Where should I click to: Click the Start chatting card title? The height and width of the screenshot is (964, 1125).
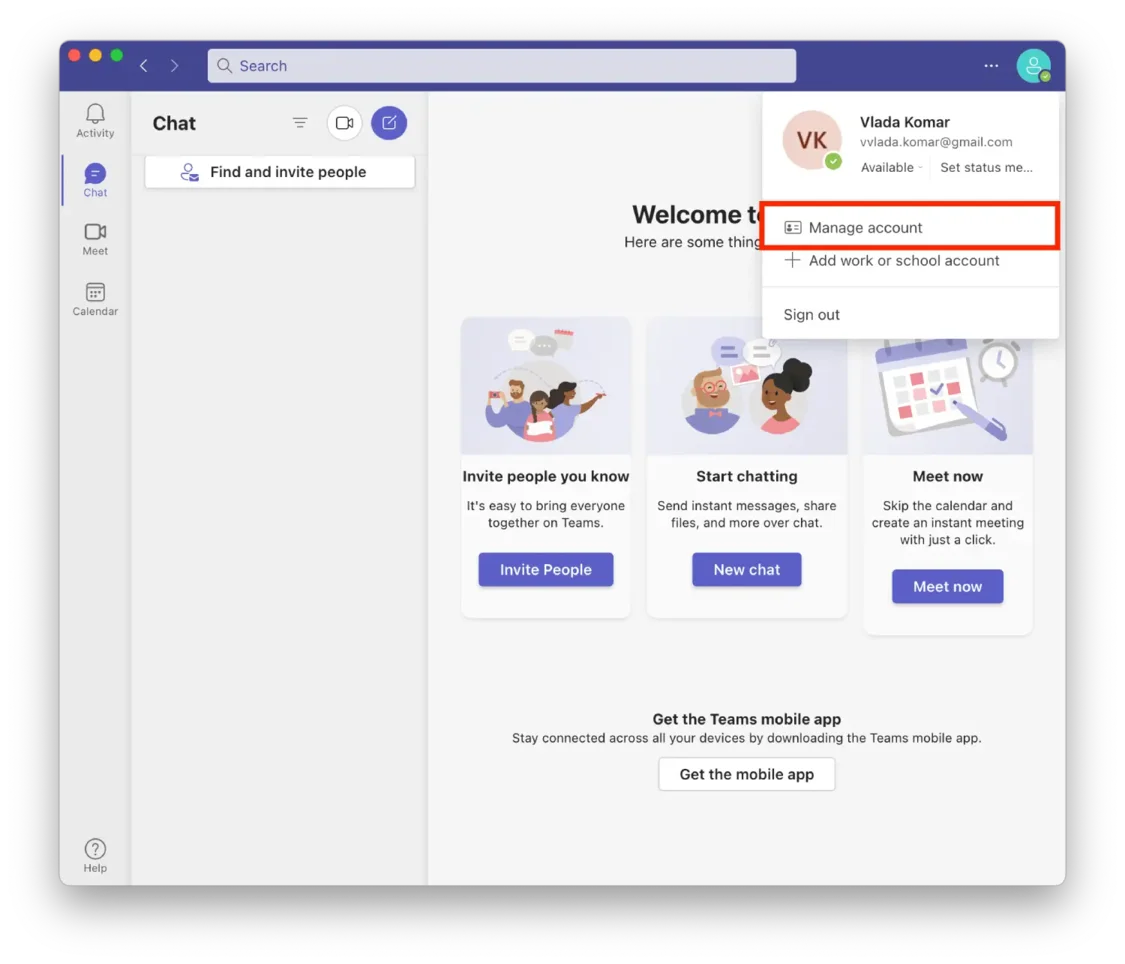(x=746, y=476)
